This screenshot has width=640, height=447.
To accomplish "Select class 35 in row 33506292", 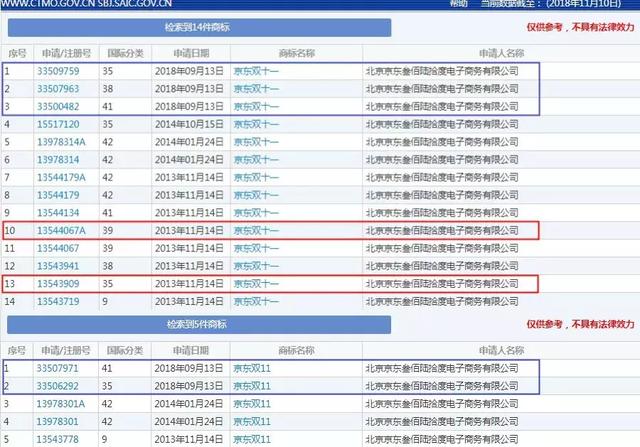I will pyautogui.click(x=107, y=386).
